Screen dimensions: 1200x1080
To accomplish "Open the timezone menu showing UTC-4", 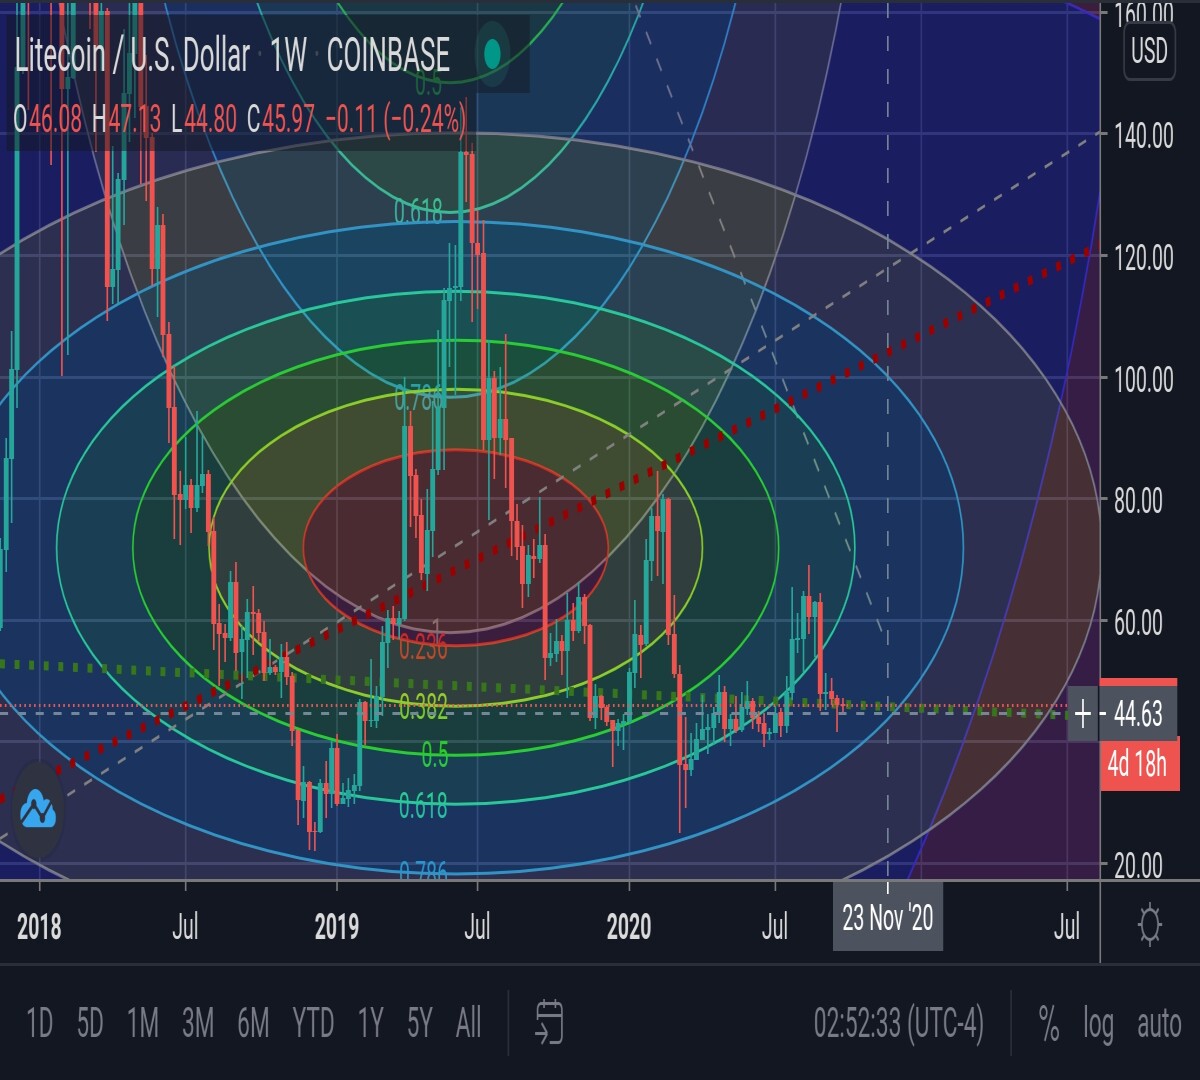I will point(898,1023).
